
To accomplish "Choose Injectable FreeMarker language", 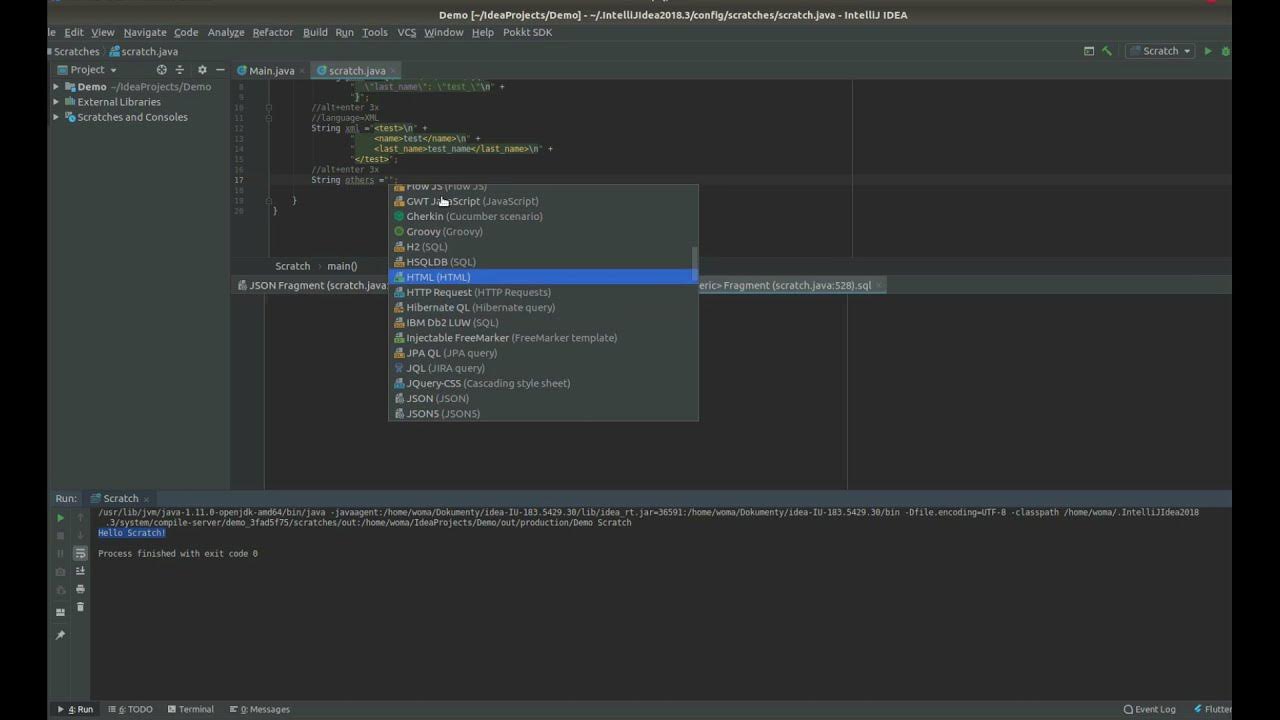I will [543, 338].
